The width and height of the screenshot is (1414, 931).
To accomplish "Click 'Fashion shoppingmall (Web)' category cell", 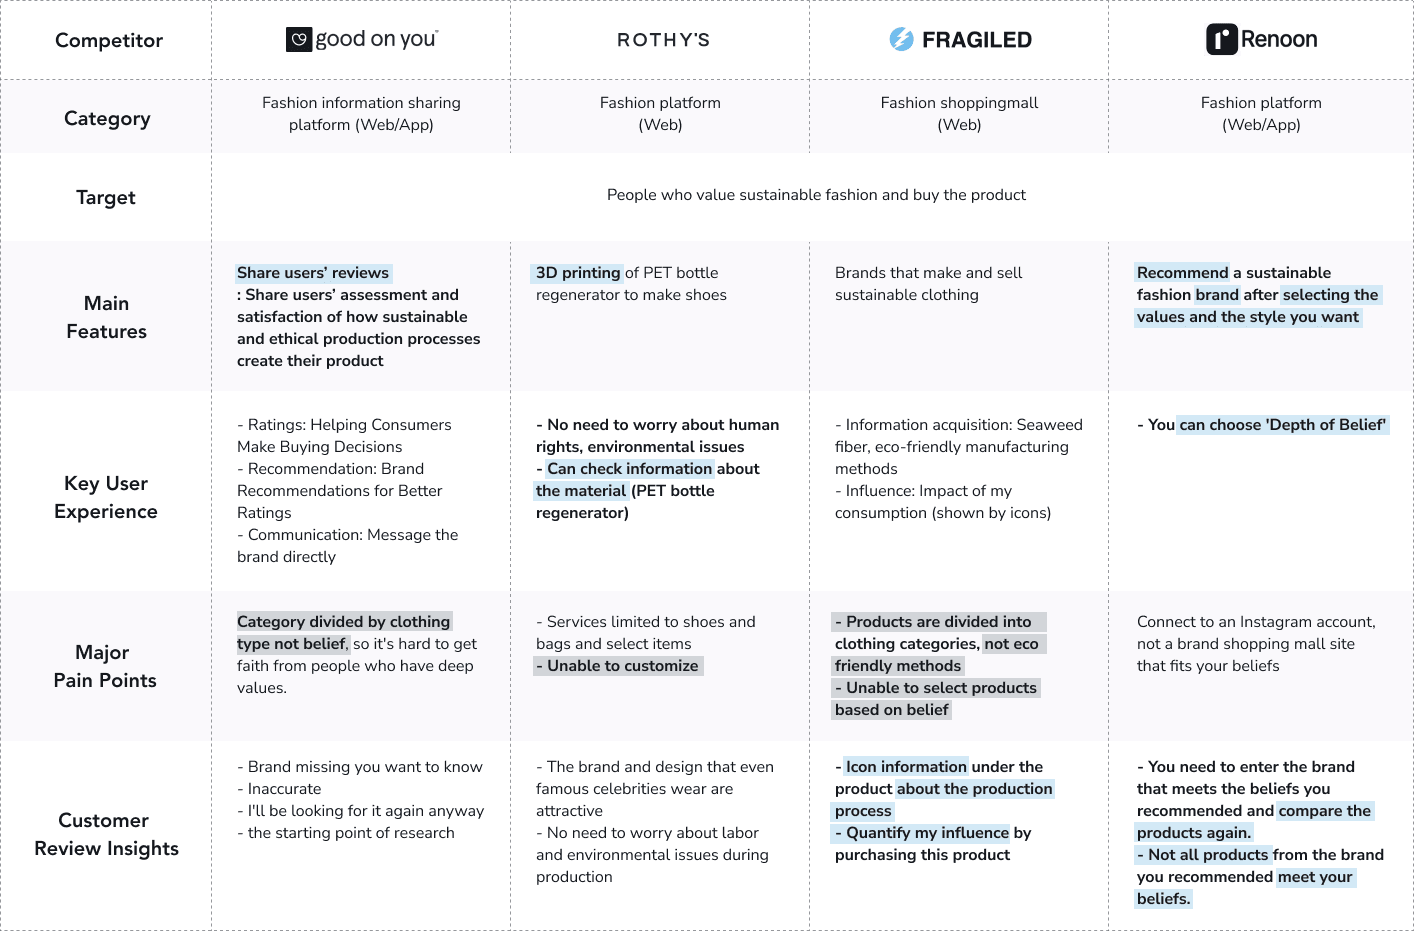I will pyautogui.click(x=959, y=114).
